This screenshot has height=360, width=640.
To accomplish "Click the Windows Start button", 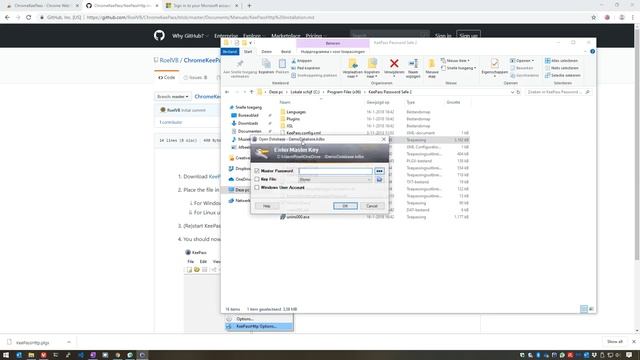I will pyautogui.click(x=6, y=355).
